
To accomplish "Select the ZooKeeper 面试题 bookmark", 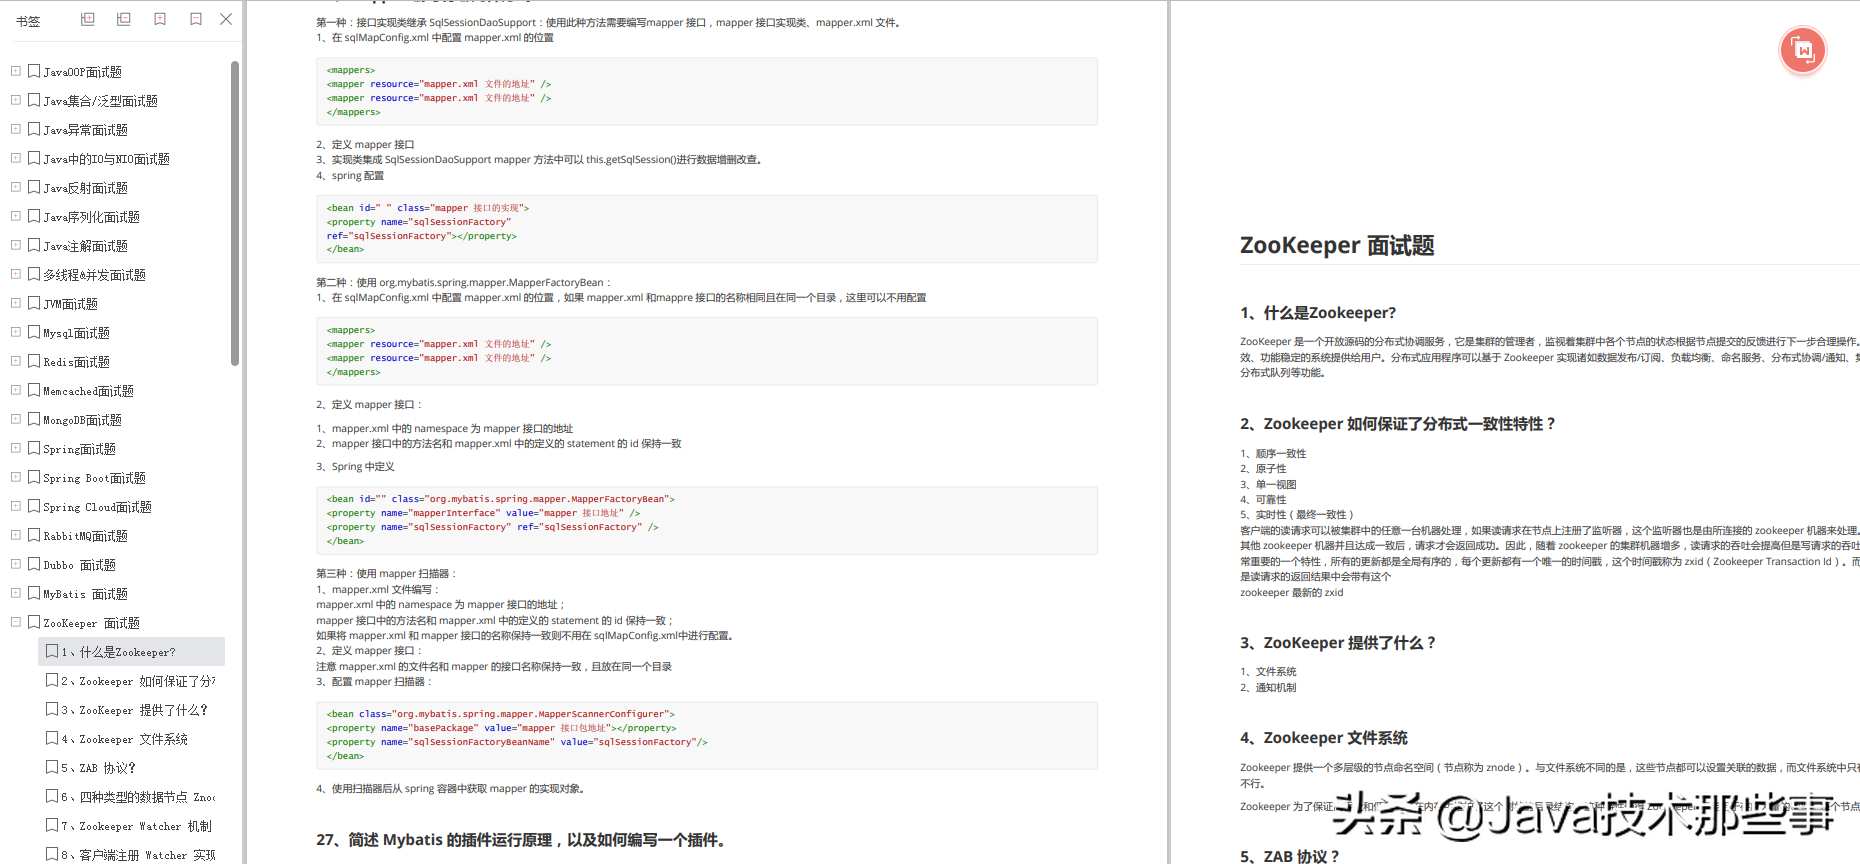I will click(x=91, y=623).
